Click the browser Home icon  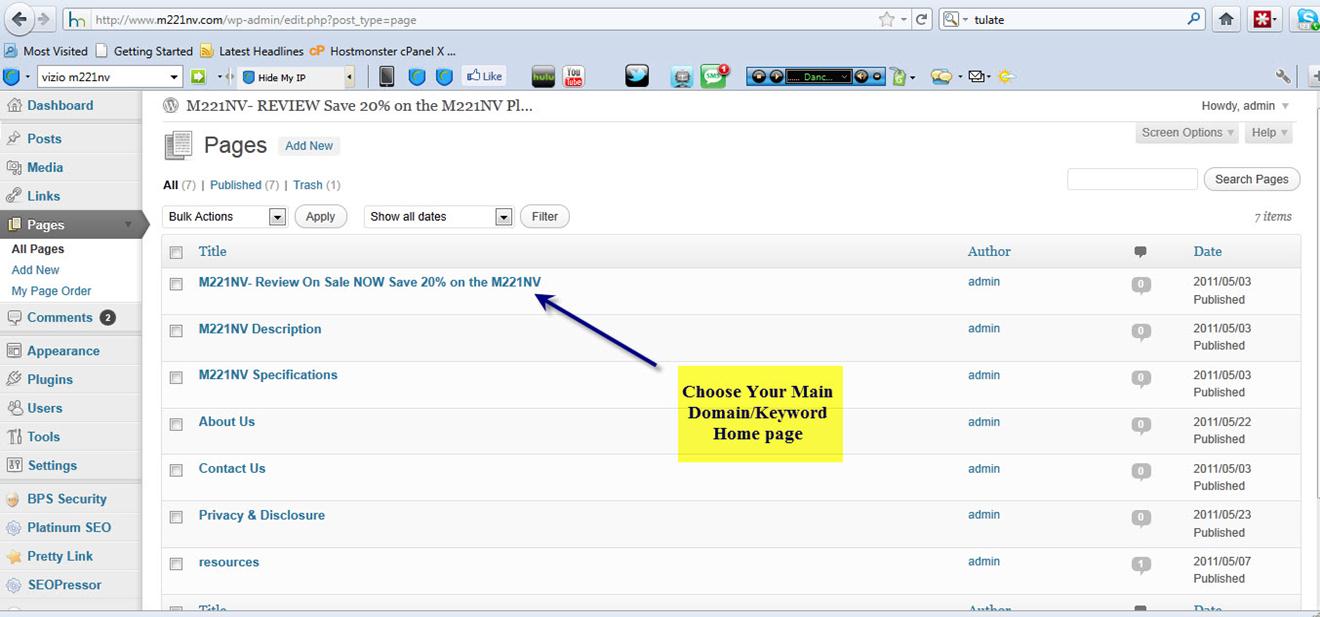coord(1226,19)
